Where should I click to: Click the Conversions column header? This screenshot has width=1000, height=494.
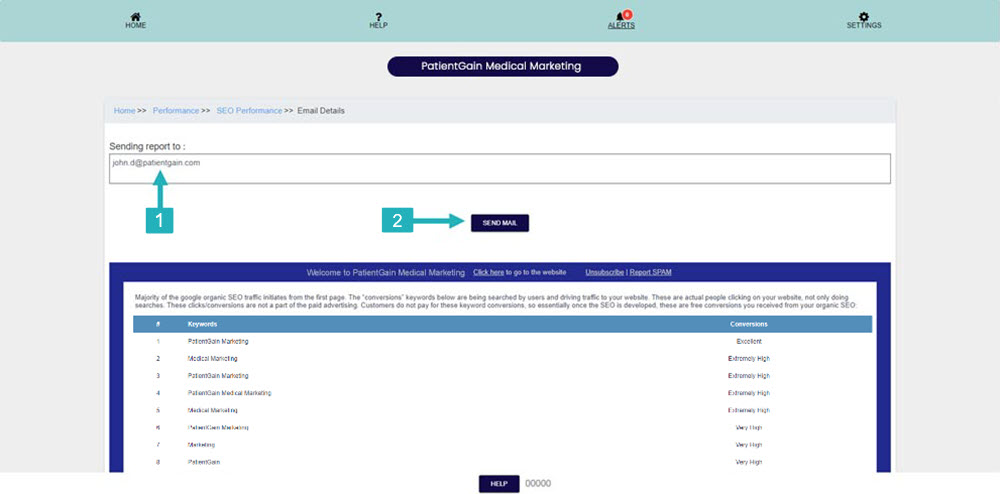(749, 324)
